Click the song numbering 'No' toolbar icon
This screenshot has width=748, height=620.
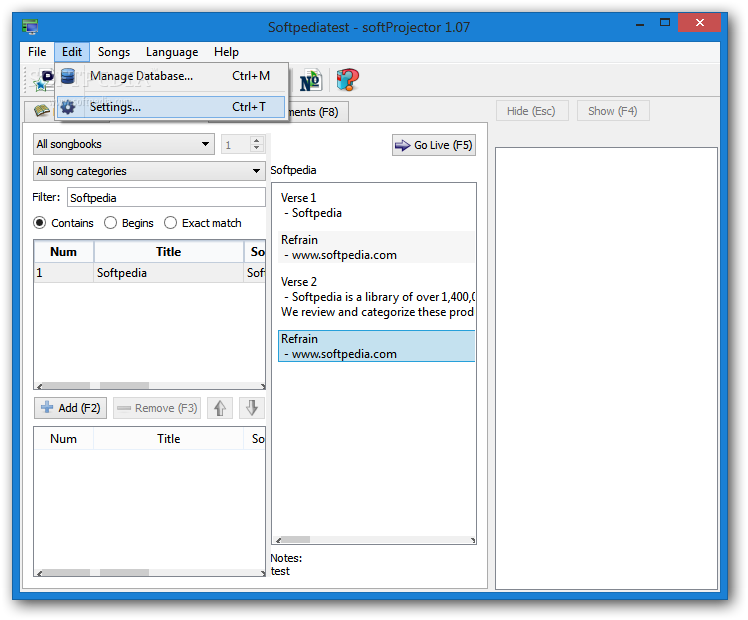311,81
